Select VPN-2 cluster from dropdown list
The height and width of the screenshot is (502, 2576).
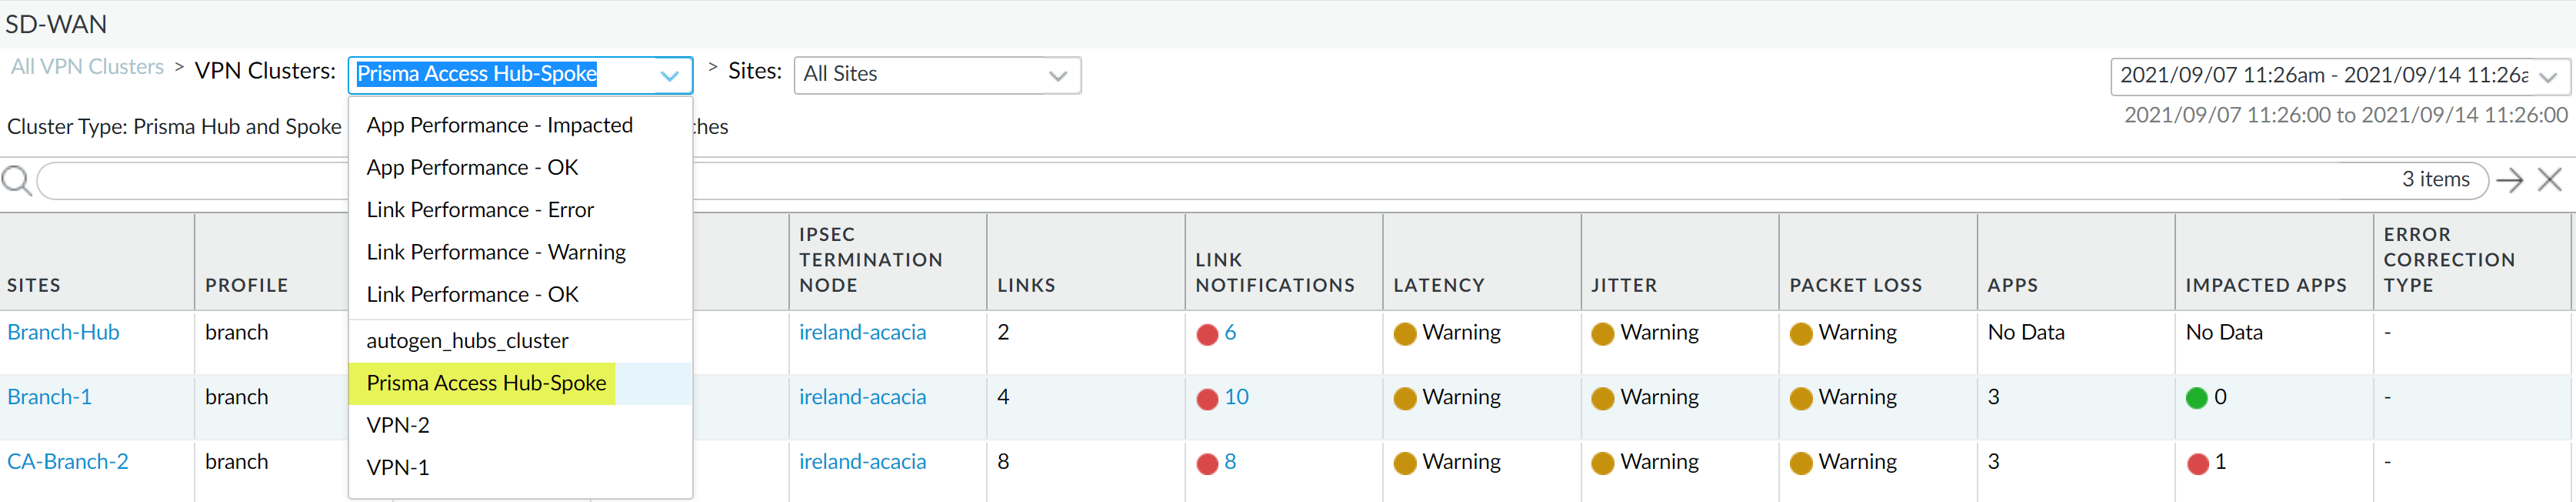point(398,425)
